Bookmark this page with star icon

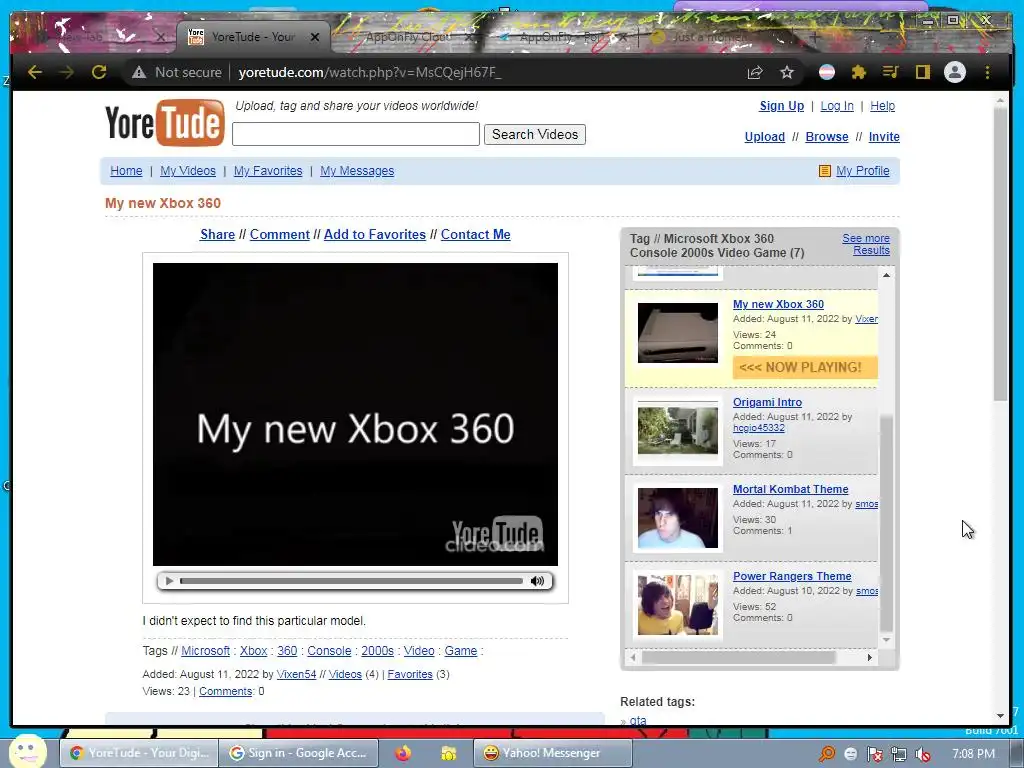[x=787, y=72]
